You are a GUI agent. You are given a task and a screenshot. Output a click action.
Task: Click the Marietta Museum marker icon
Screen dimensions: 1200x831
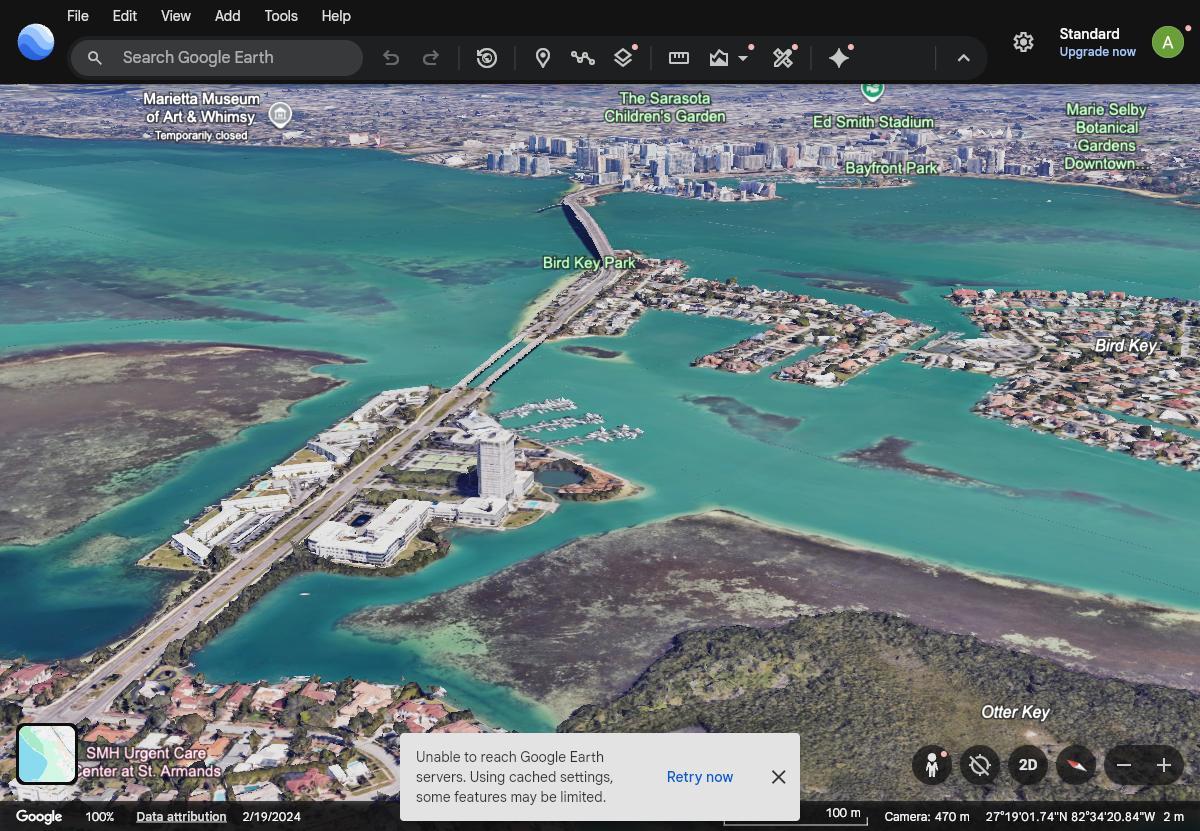(280, 114)
